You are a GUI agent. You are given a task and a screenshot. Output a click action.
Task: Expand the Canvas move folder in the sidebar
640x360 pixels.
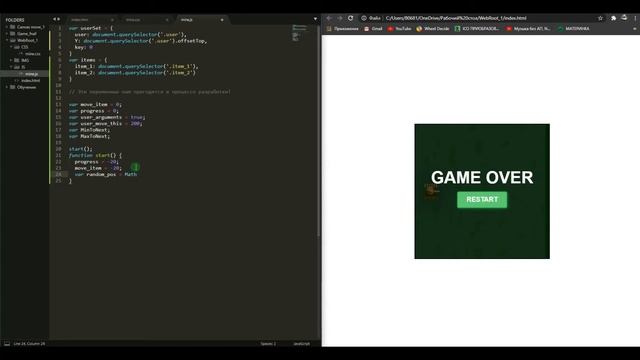pos(7,27)
